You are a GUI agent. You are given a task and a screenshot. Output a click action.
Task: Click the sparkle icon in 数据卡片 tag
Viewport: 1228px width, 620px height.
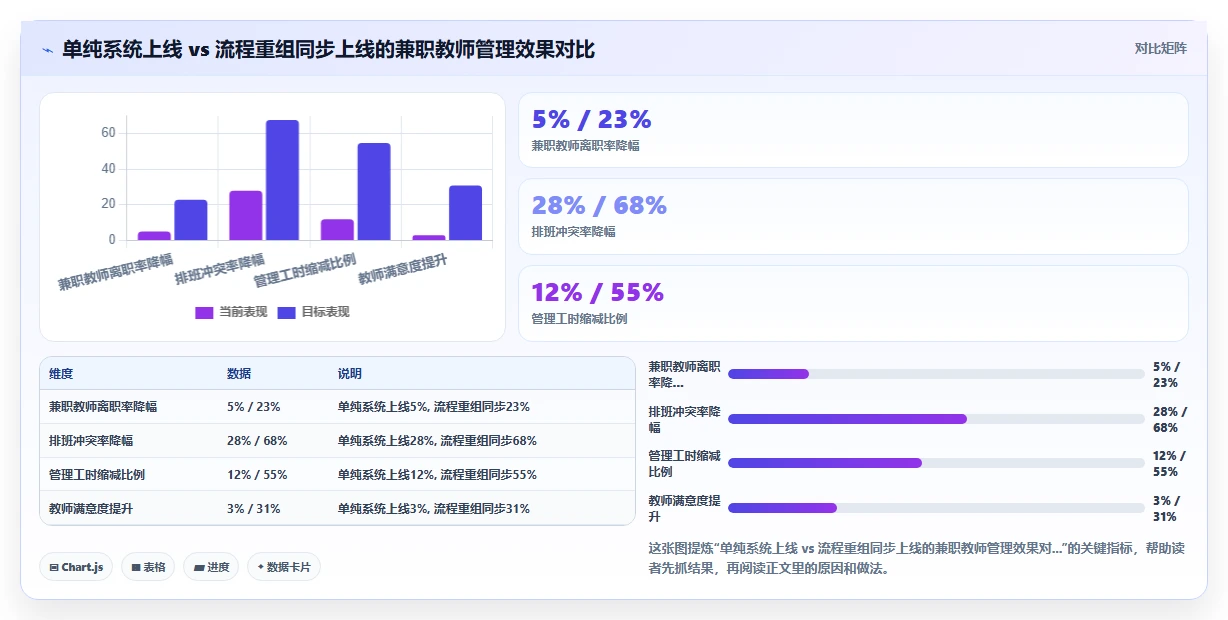coord(260,567)
